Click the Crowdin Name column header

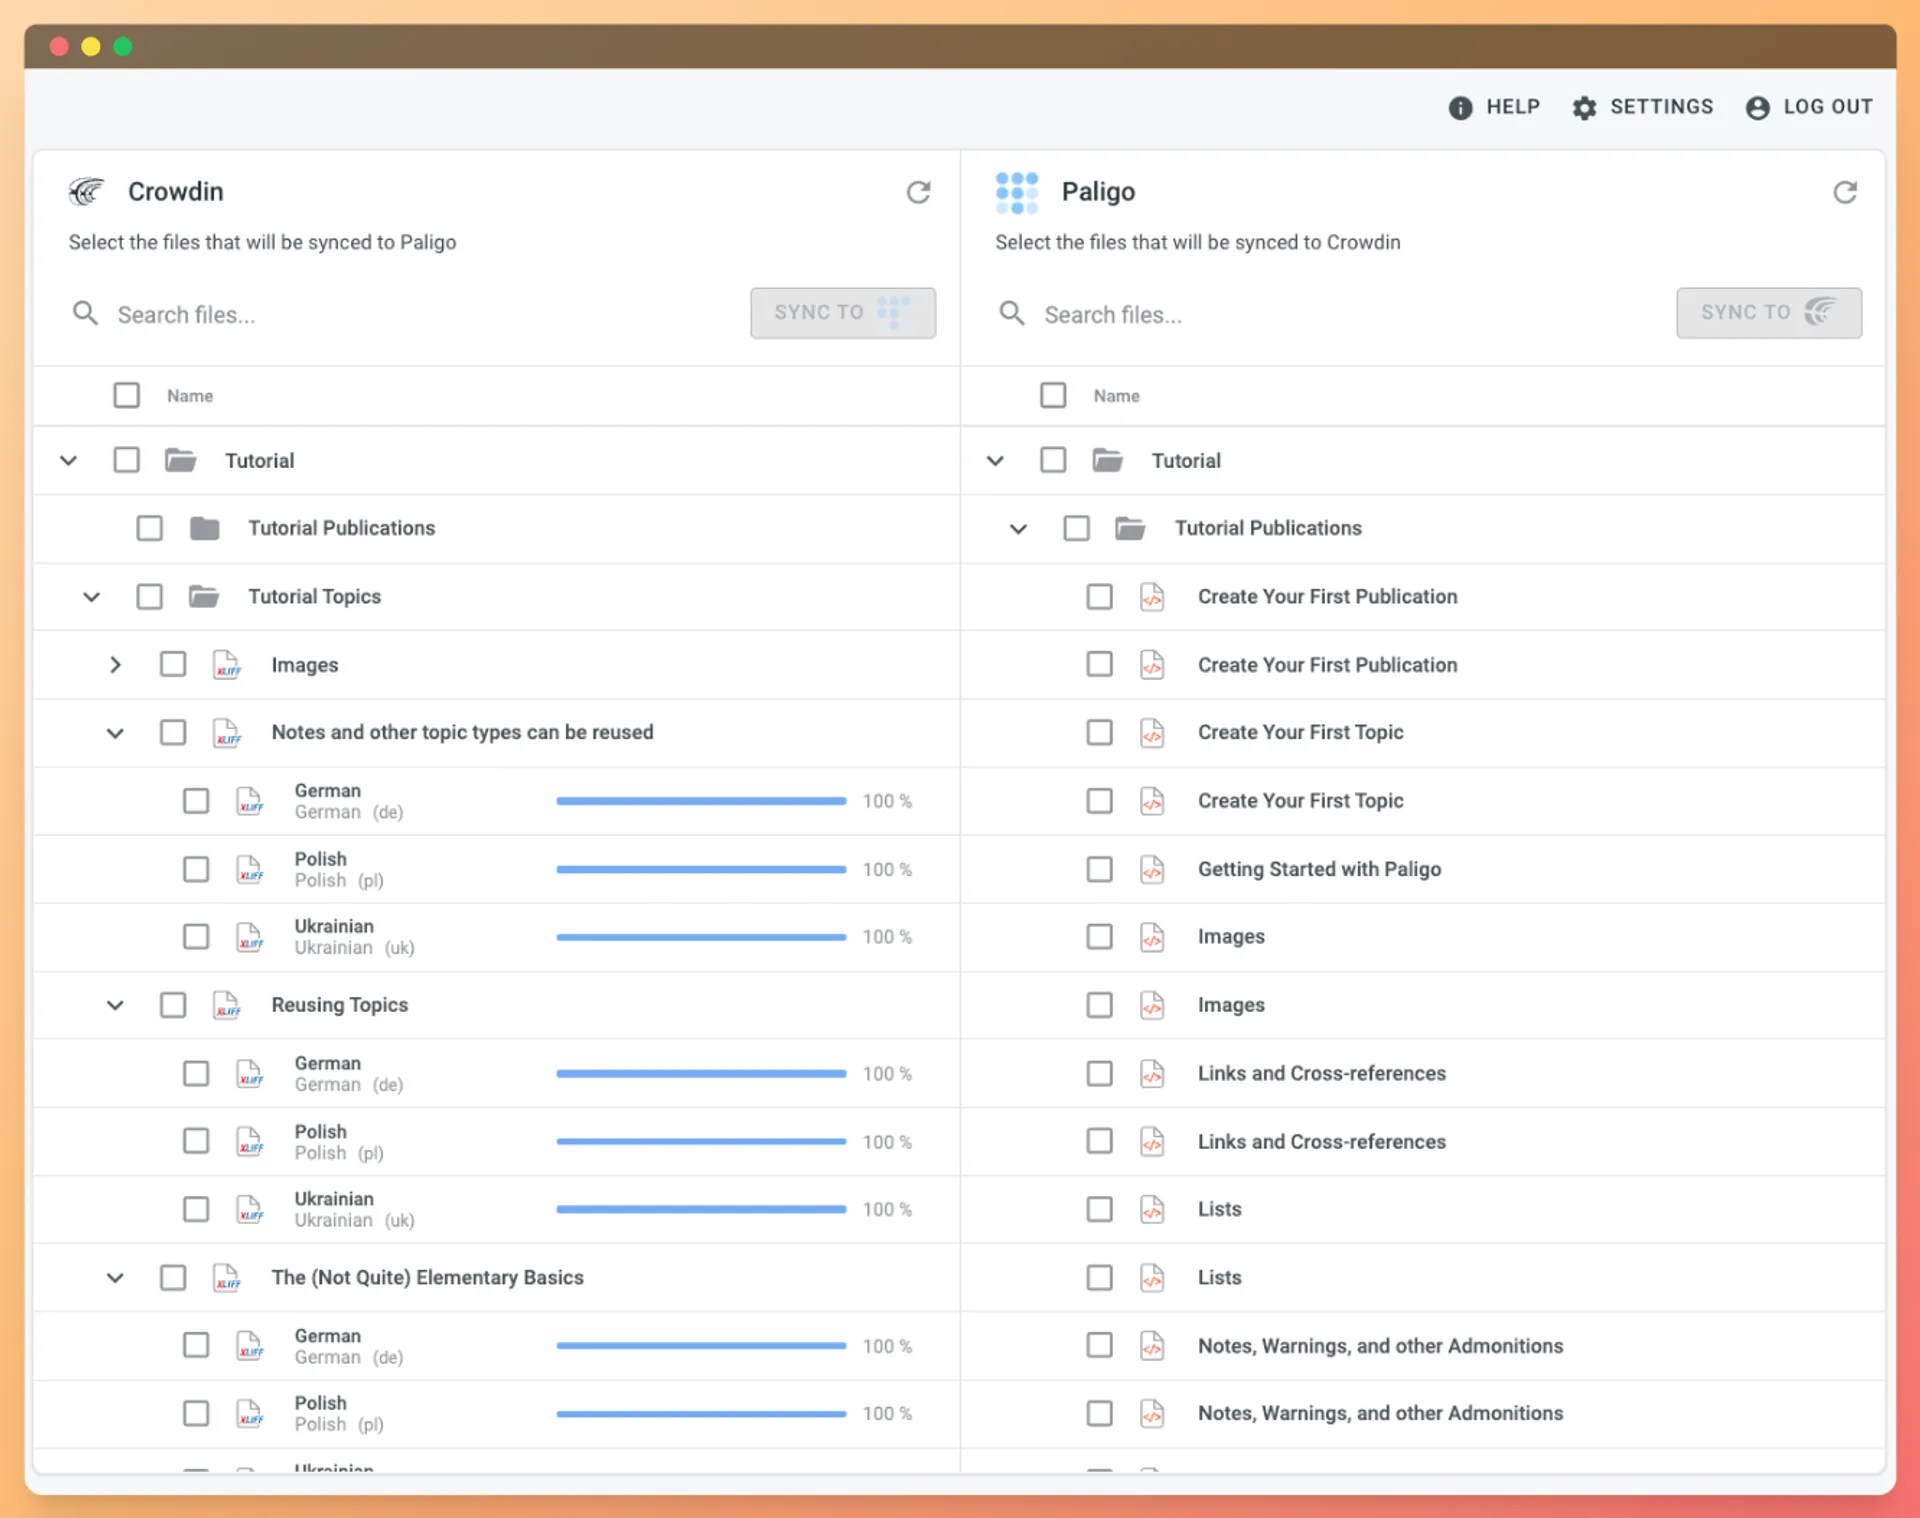[x=190, y=396]
